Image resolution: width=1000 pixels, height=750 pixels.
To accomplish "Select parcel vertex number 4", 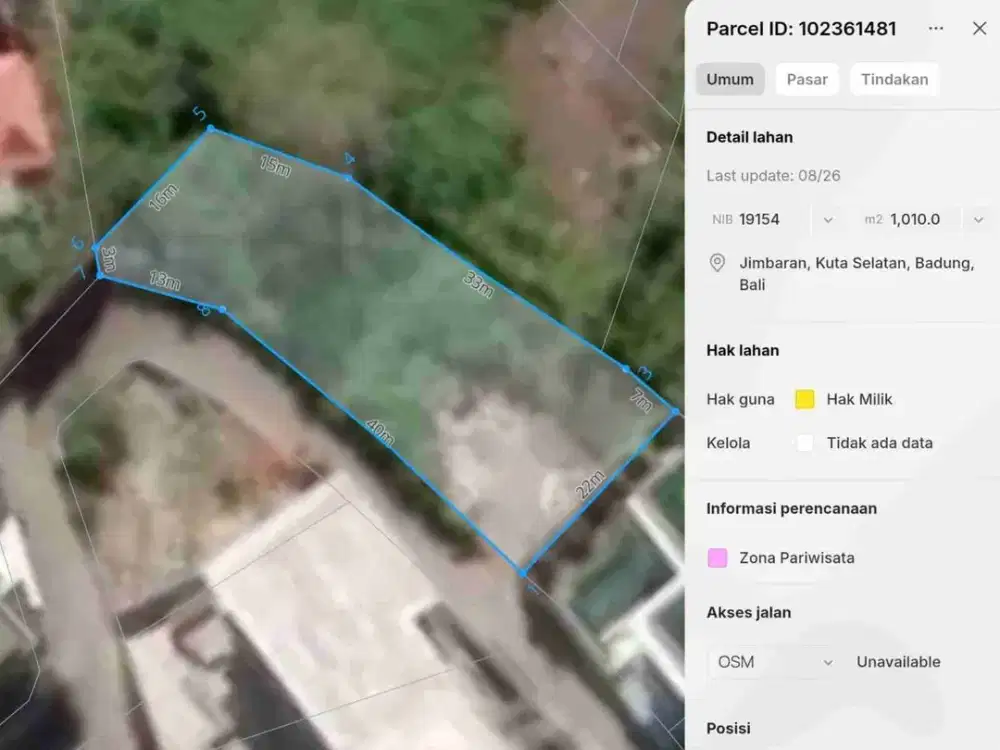I will coord(349,177).
